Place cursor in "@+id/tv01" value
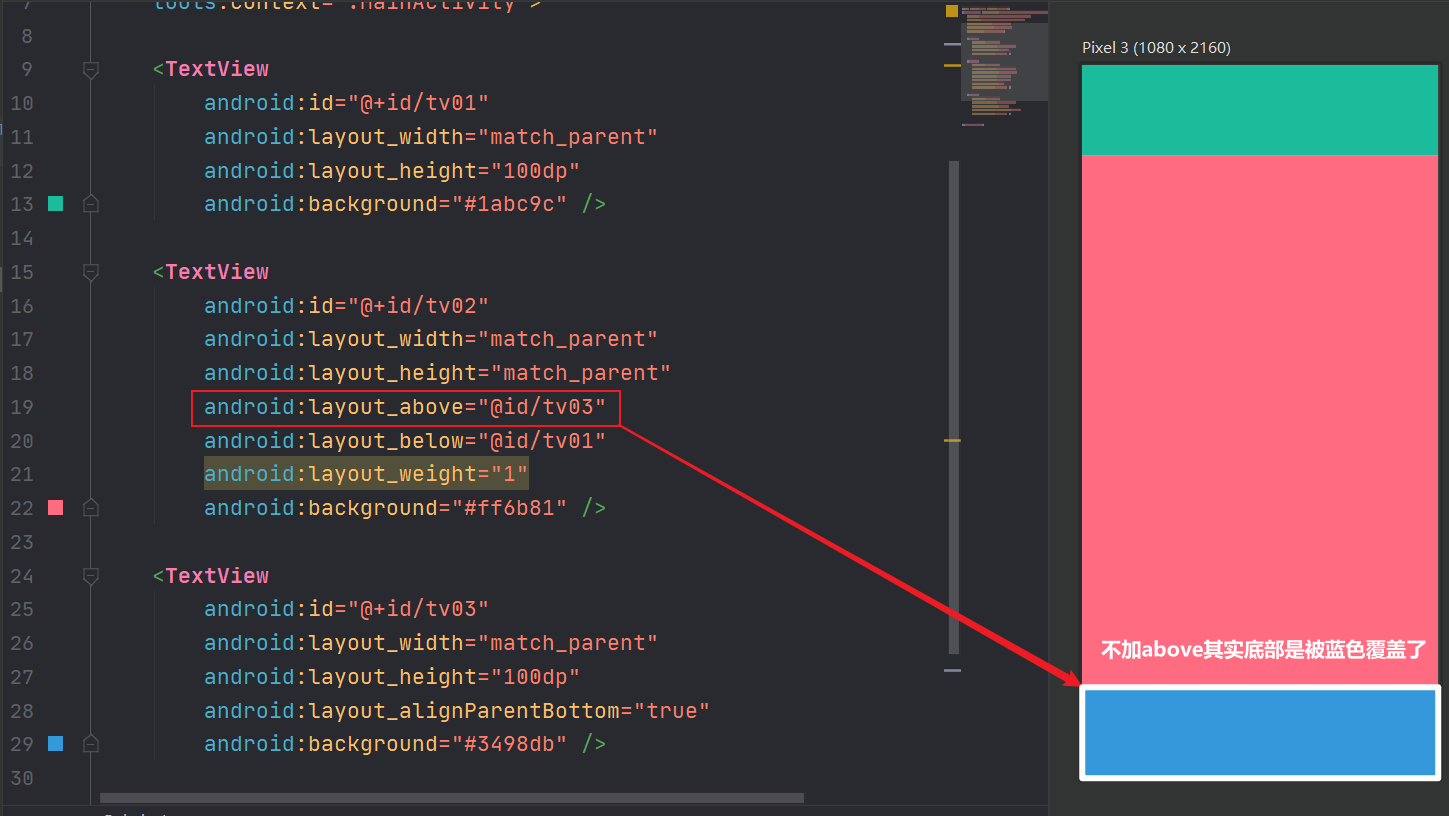Screen dimensions: 1449x816 (x=418, y=103)
